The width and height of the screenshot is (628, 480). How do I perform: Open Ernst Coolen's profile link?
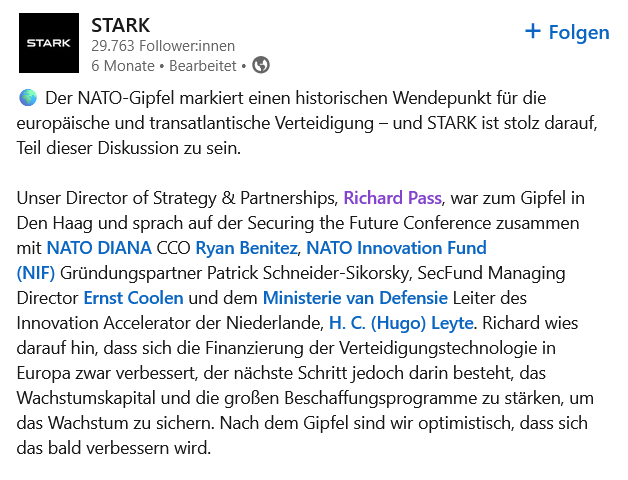coord(131,297)
